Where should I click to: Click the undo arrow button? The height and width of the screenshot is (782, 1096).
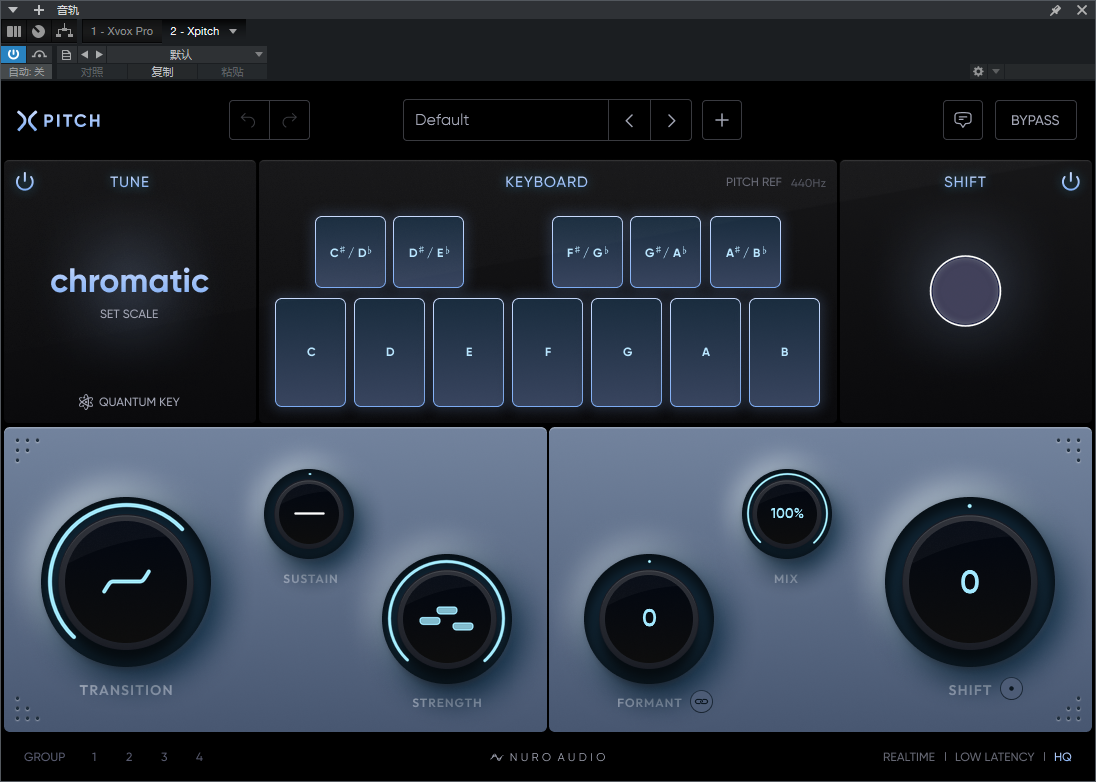pos(249,120)
